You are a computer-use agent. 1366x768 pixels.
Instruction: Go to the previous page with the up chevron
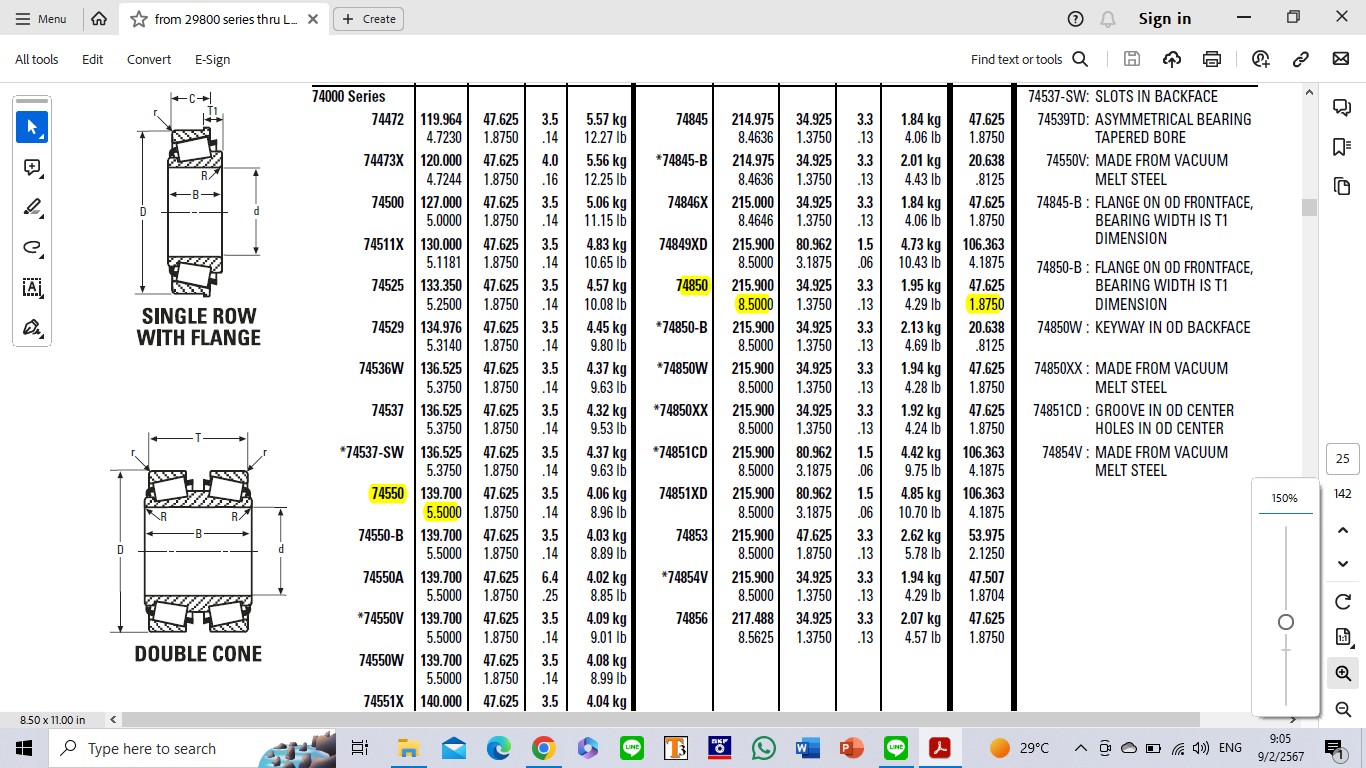click(1343, 530)
